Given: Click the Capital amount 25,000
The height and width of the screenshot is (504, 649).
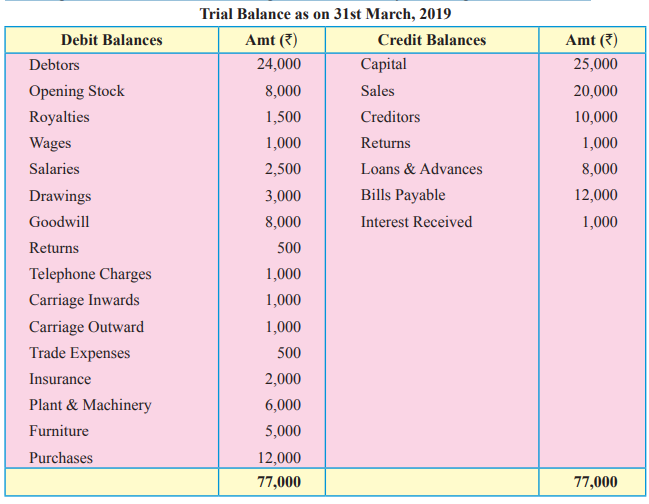Looking at the screenshot, I should 595,64.
